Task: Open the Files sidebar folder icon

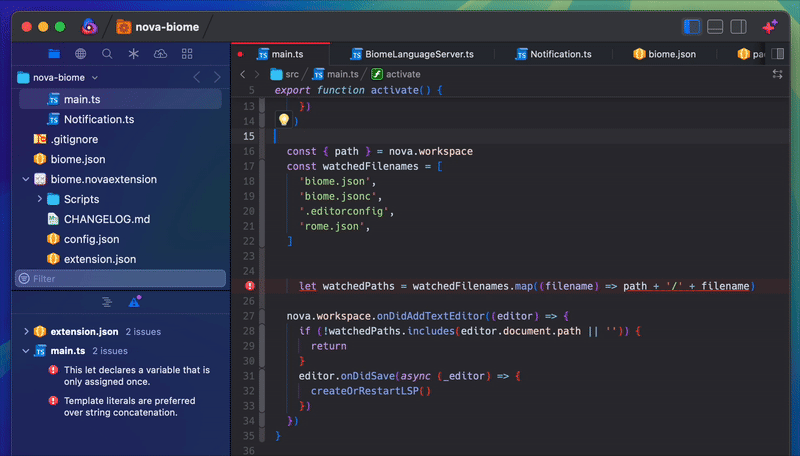Action: point(54,54)
